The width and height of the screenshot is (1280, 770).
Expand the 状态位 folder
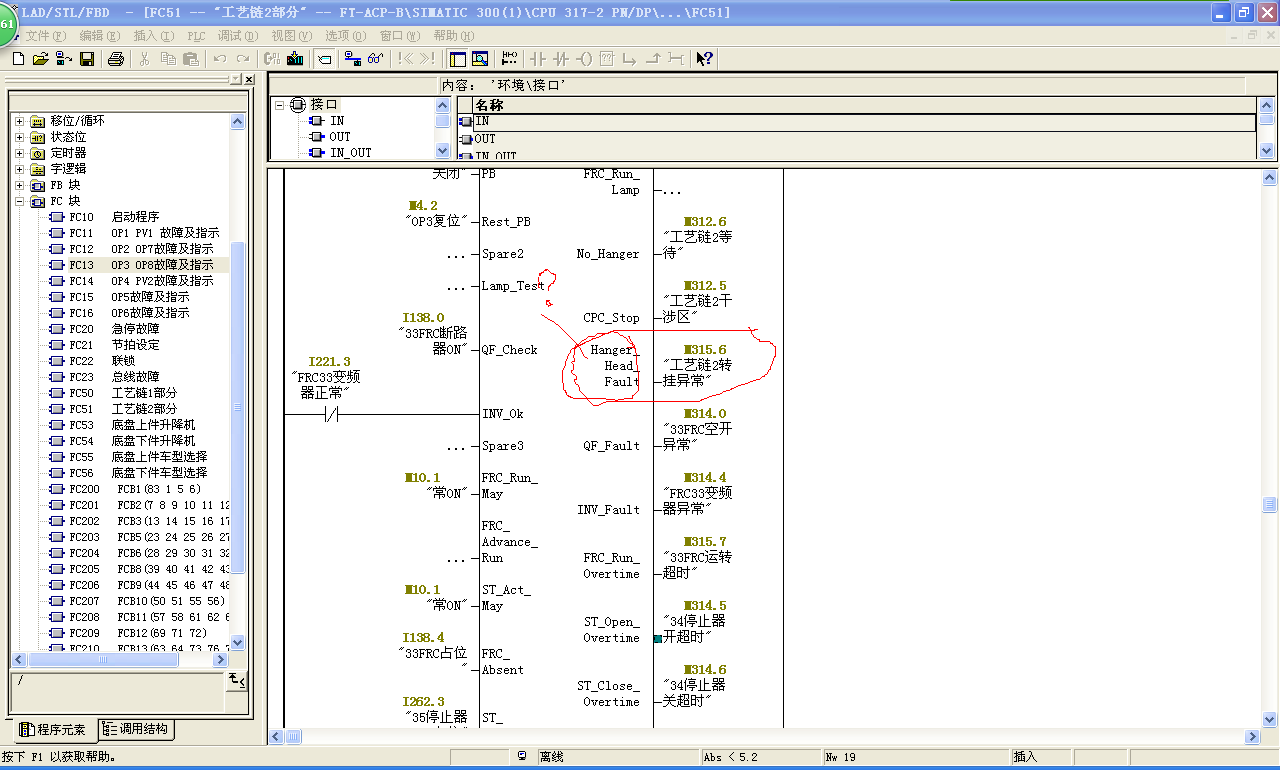click(19, 137)
